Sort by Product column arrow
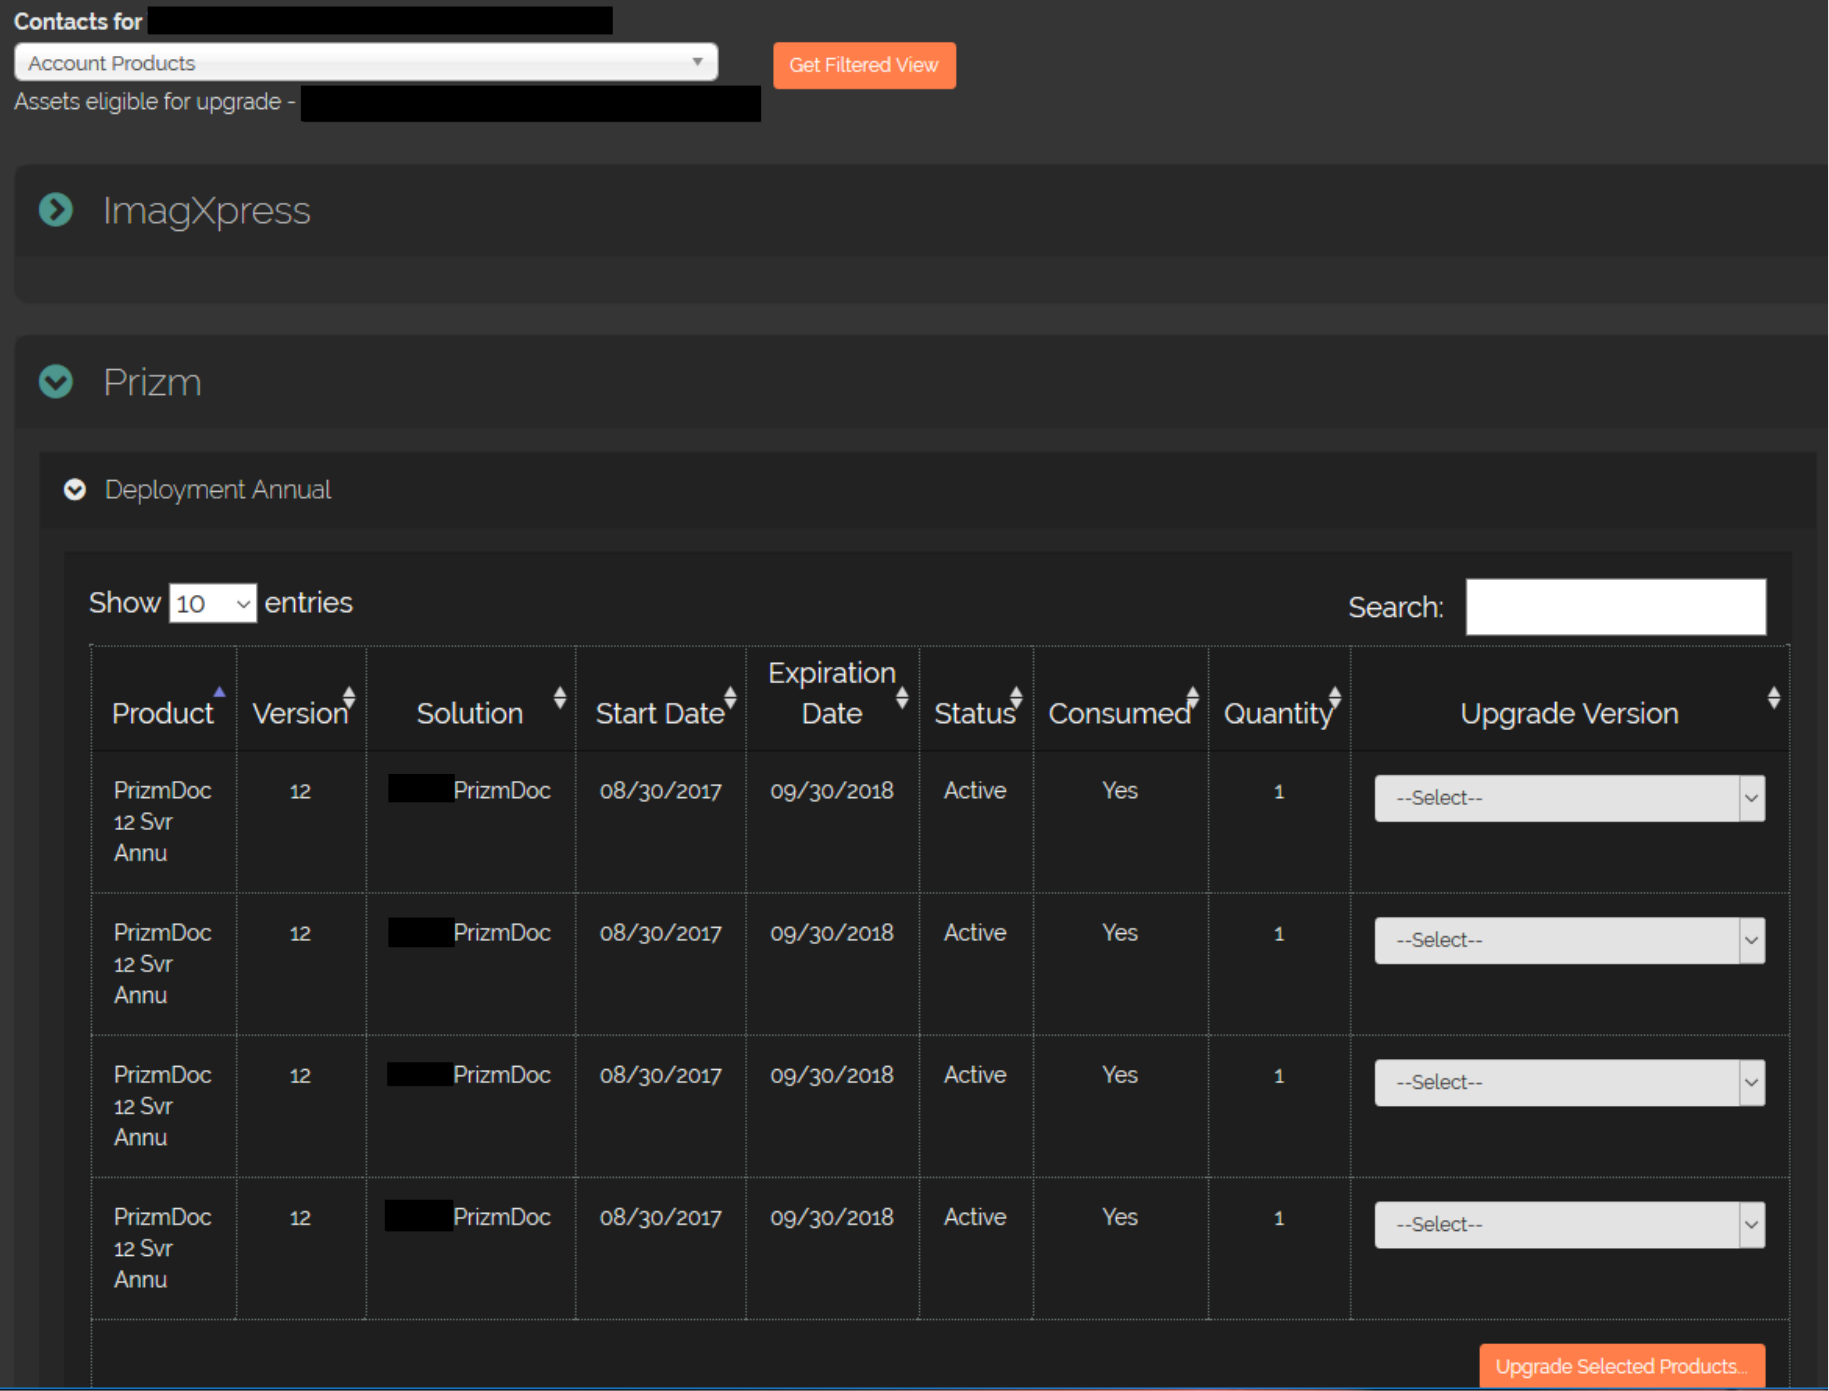This screenshot has width=1829, height=1391. tap(219, 692)
